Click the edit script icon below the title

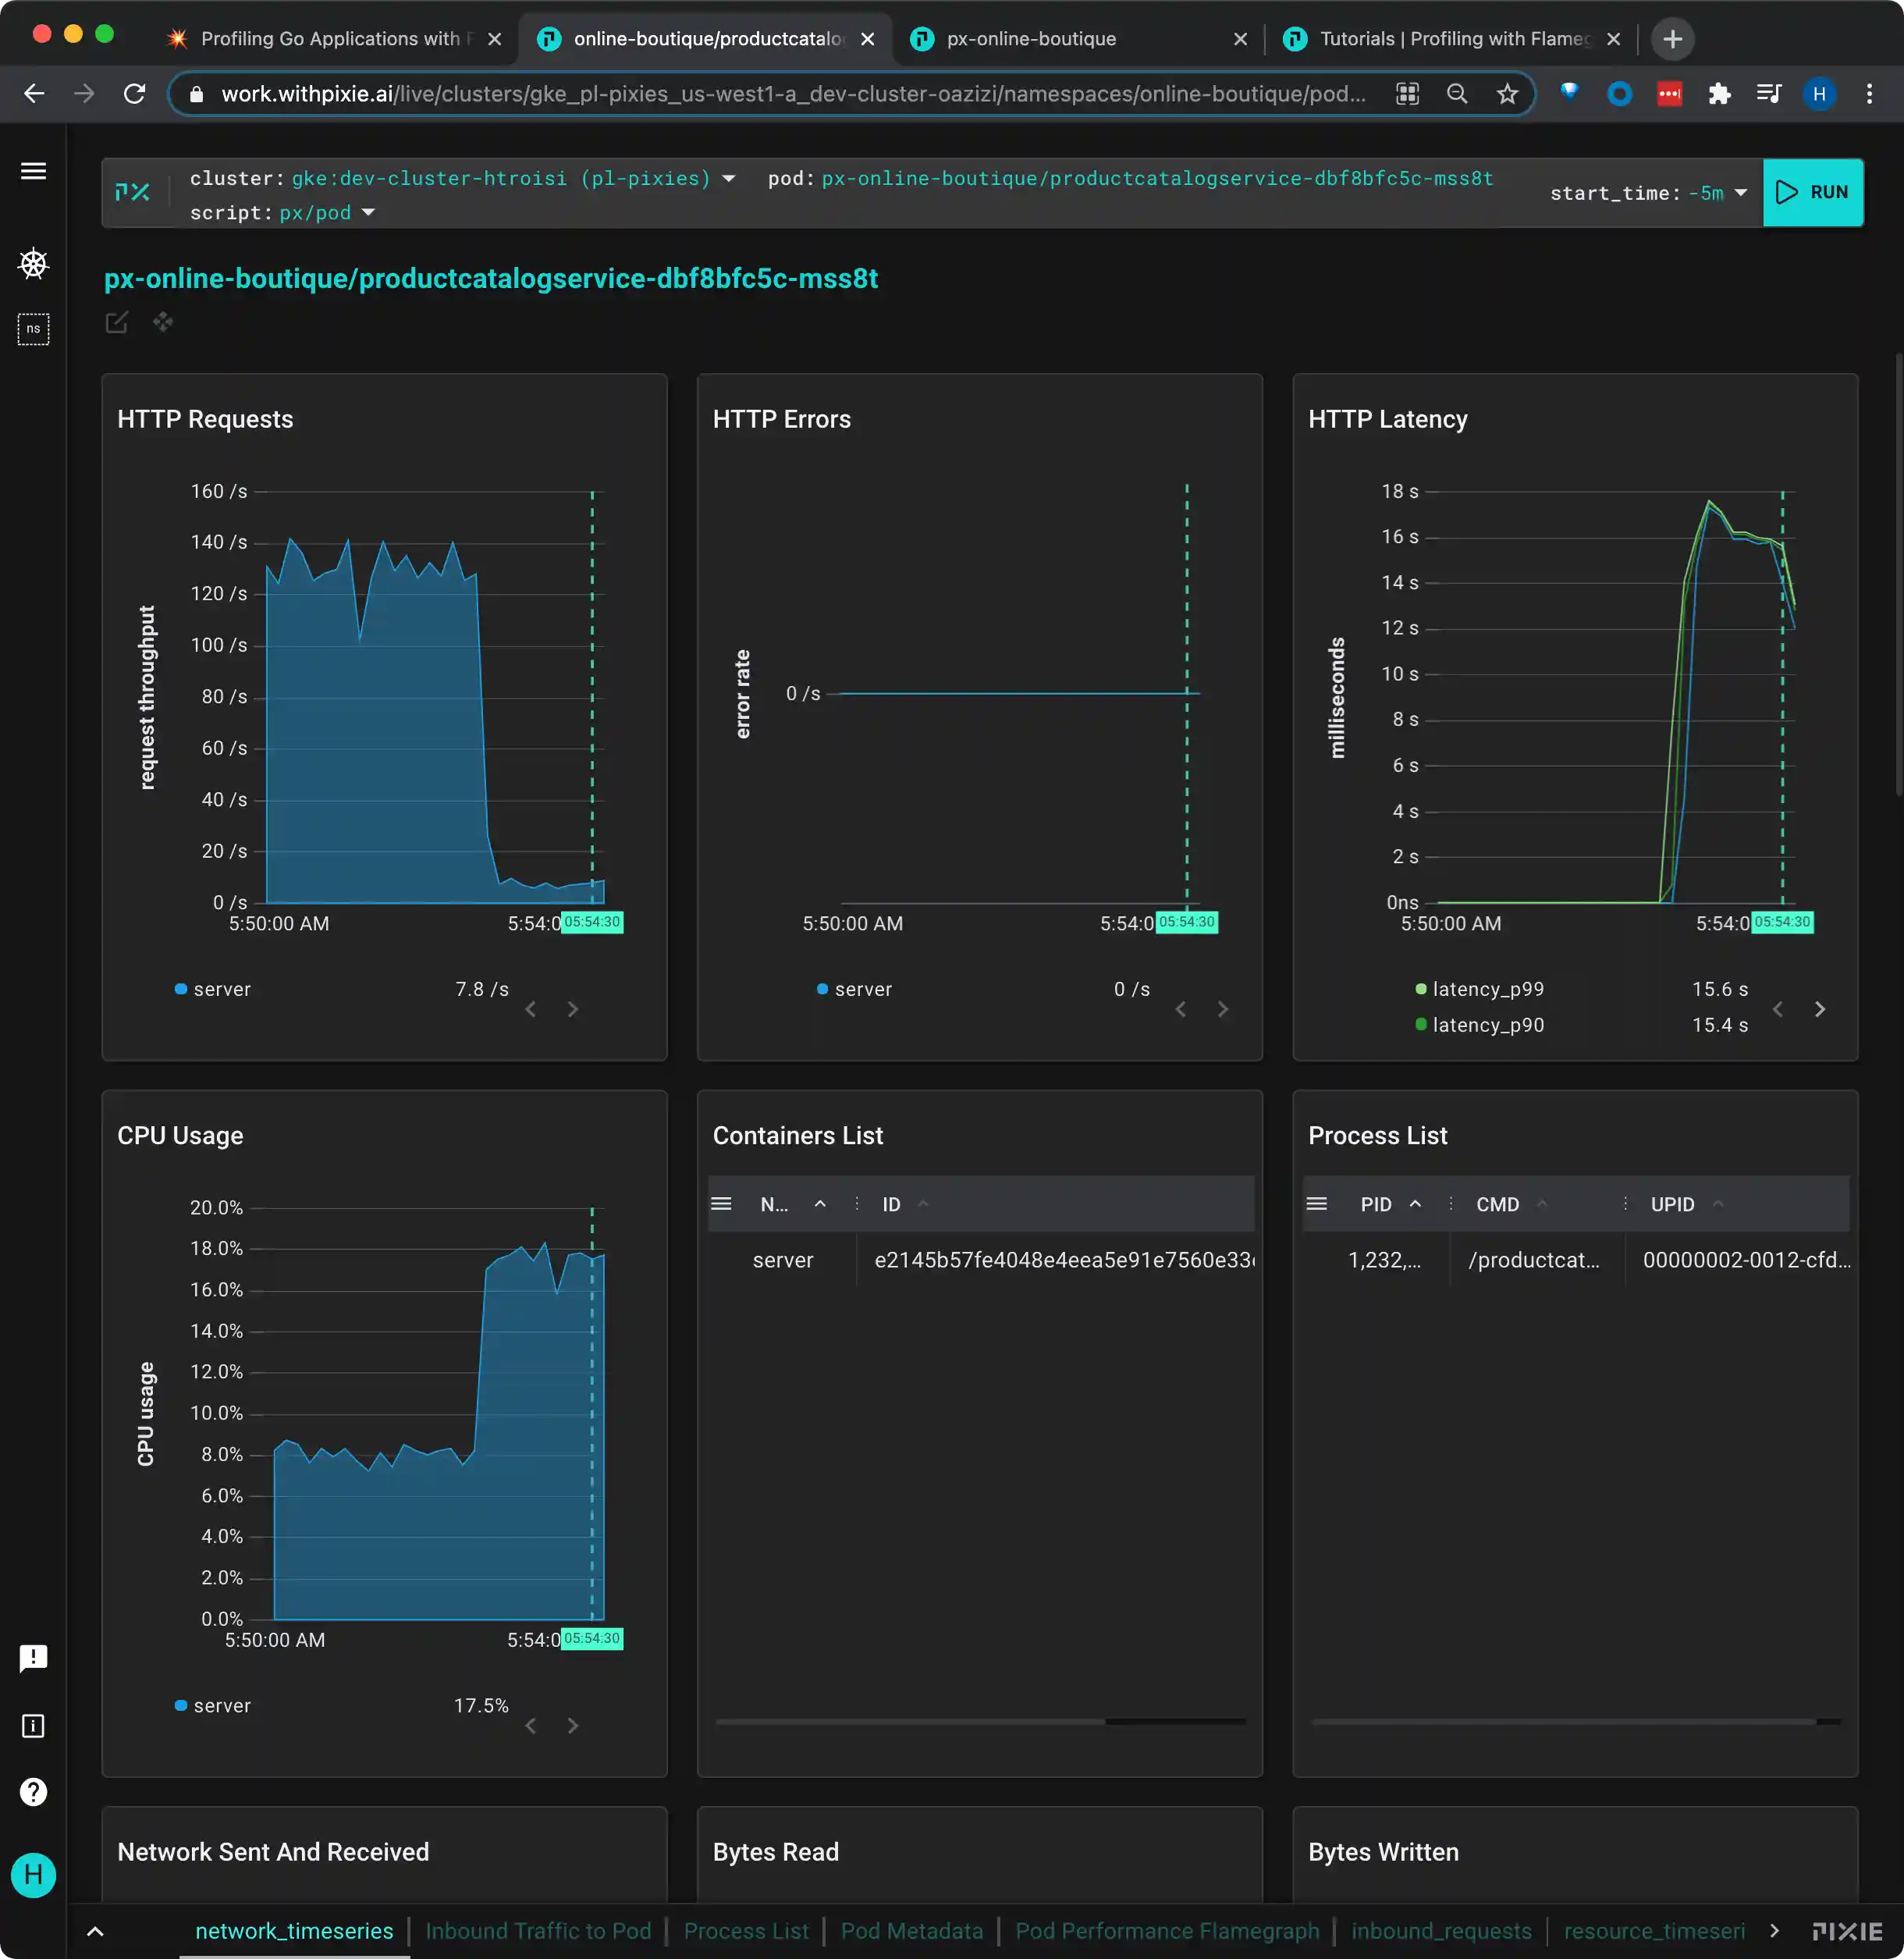click(117, 322)
